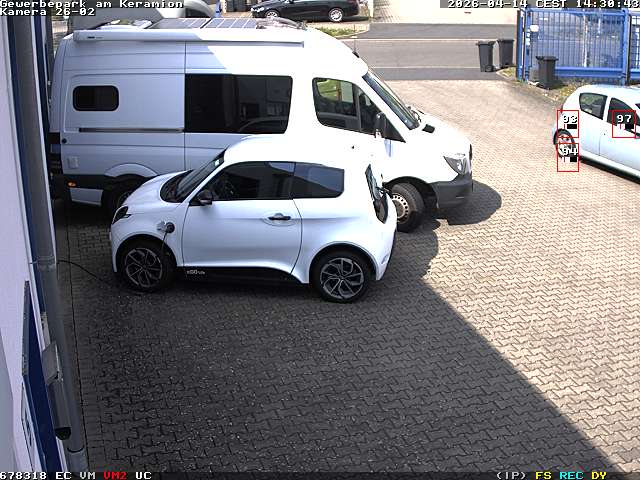Click the red VM2 status indicator

(115, 475)
